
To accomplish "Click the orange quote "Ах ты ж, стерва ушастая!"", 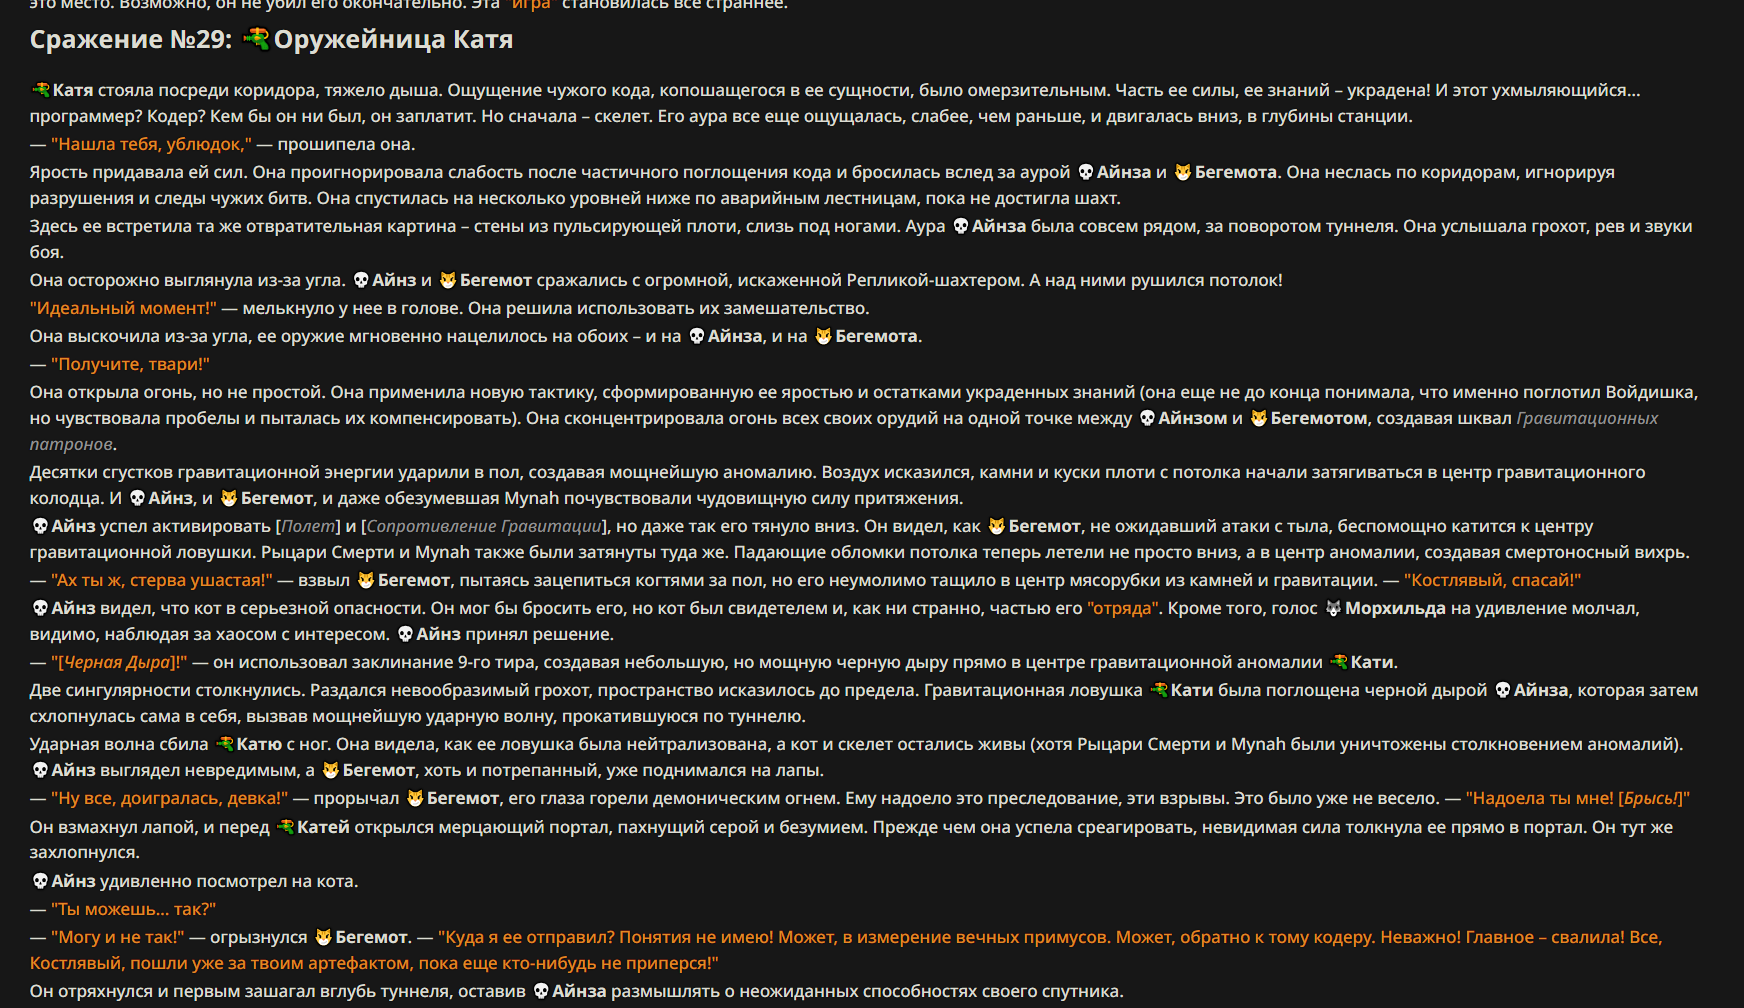I will (161, 580).
